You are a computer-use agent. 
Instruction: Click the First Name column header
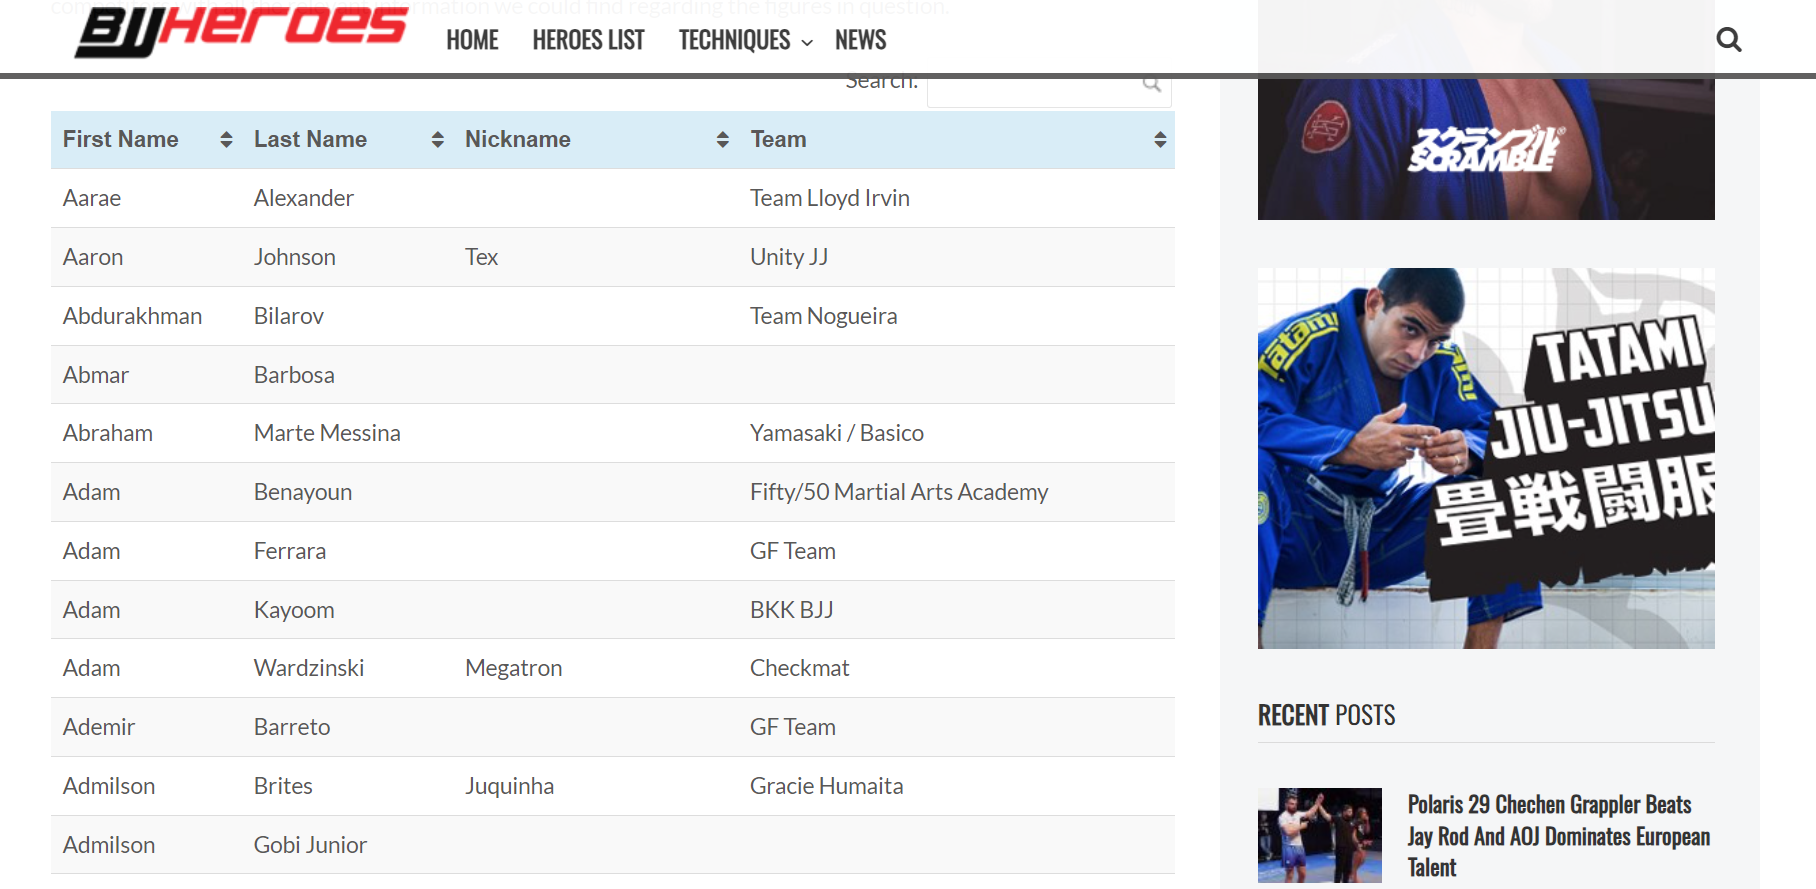[146, 140]
